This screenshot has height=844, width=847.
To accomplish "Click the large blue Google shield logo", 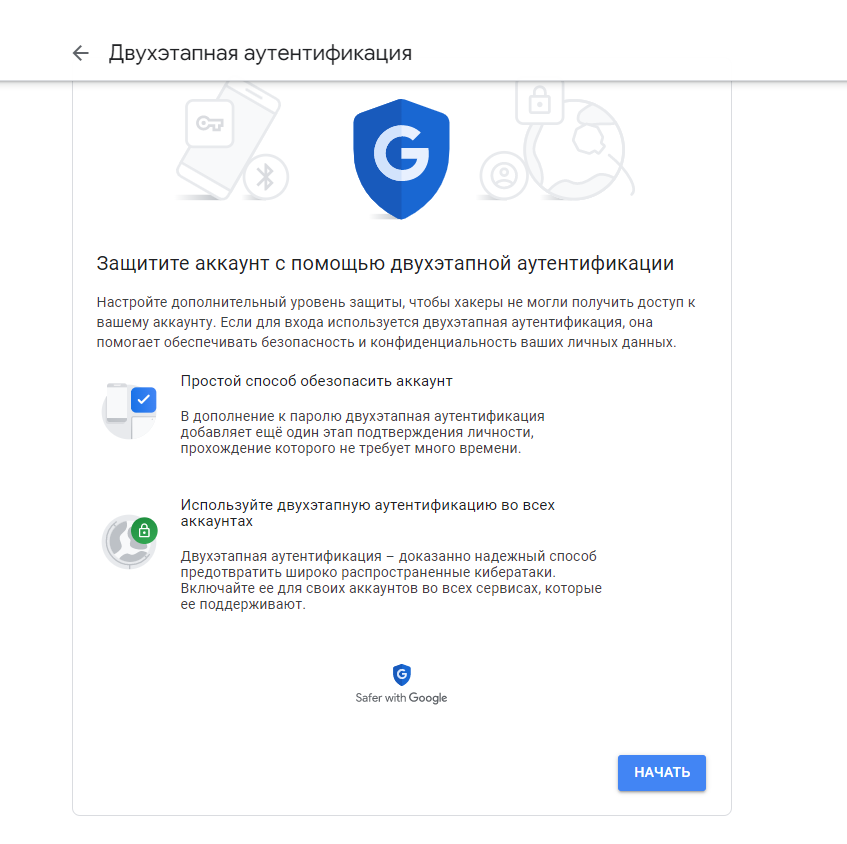I will (401, 159).
